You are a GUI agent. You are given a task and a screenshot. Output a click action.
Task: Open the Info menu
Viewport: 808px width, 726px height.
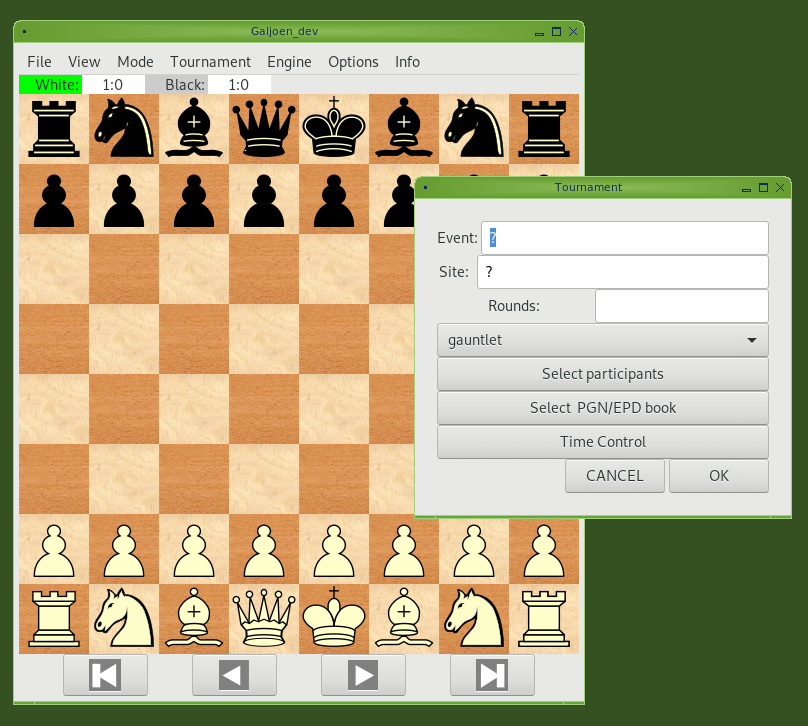(407, 62)
